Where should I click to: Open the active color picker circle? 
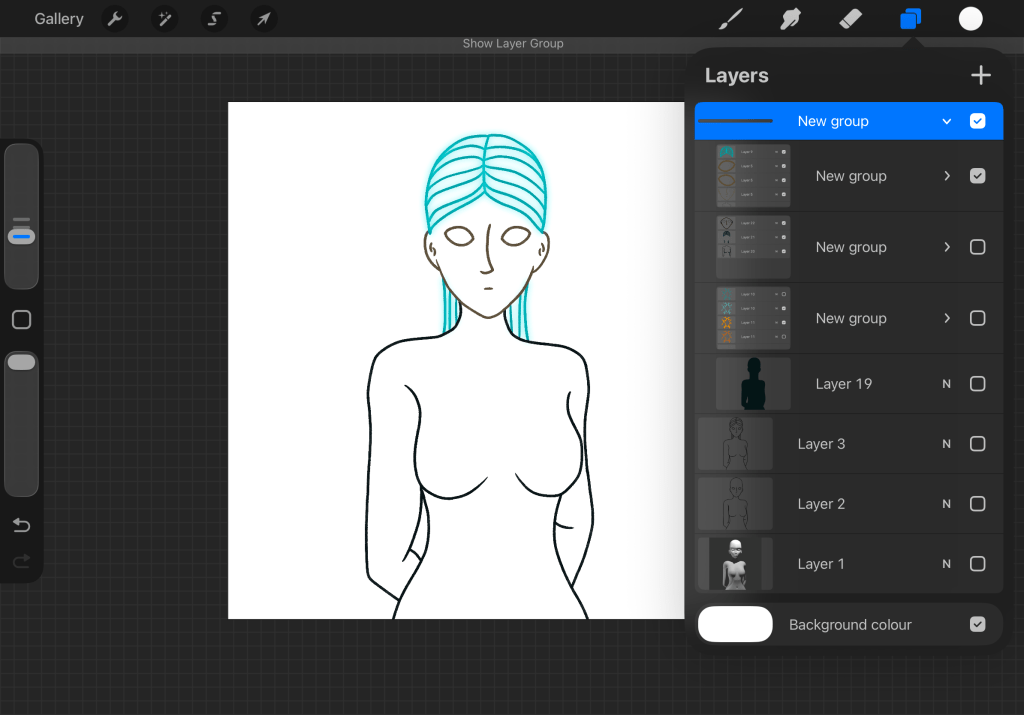[x=970, y=19]
